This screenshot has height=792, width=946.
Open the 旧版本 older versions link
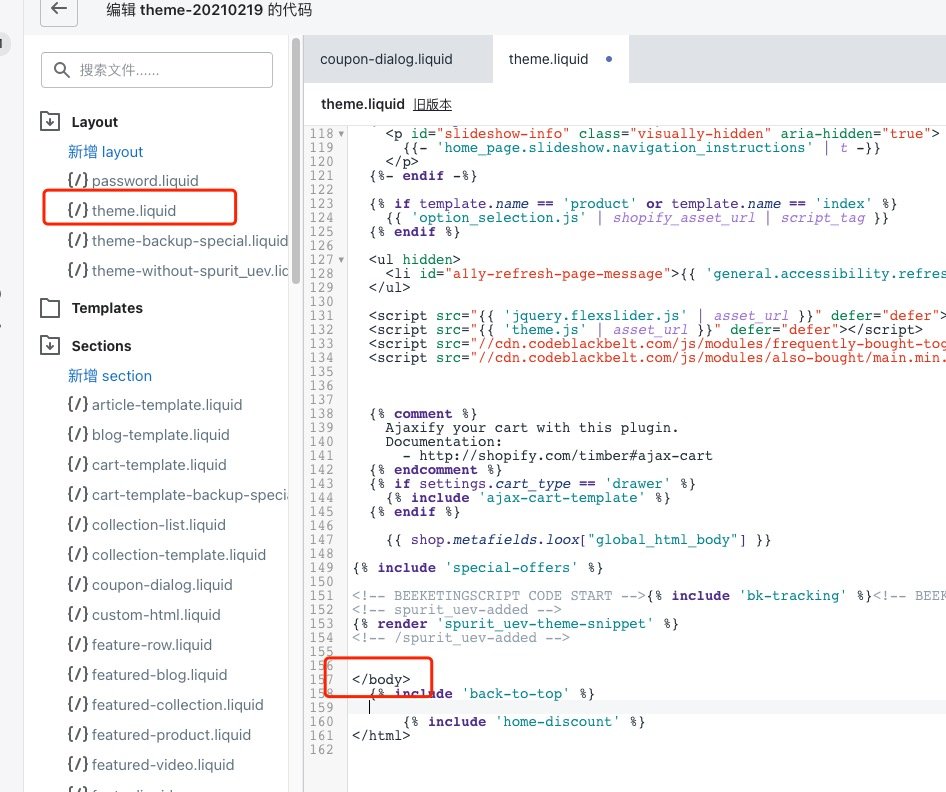432,104
